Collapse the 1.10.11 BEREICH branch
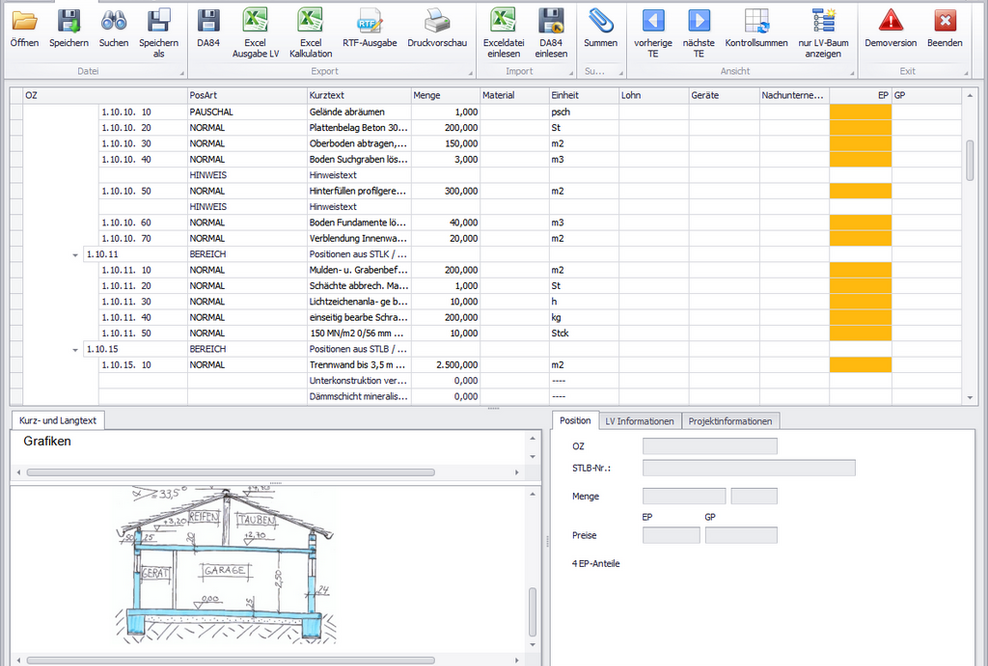 pyautogui.click(x=75, y=254)
